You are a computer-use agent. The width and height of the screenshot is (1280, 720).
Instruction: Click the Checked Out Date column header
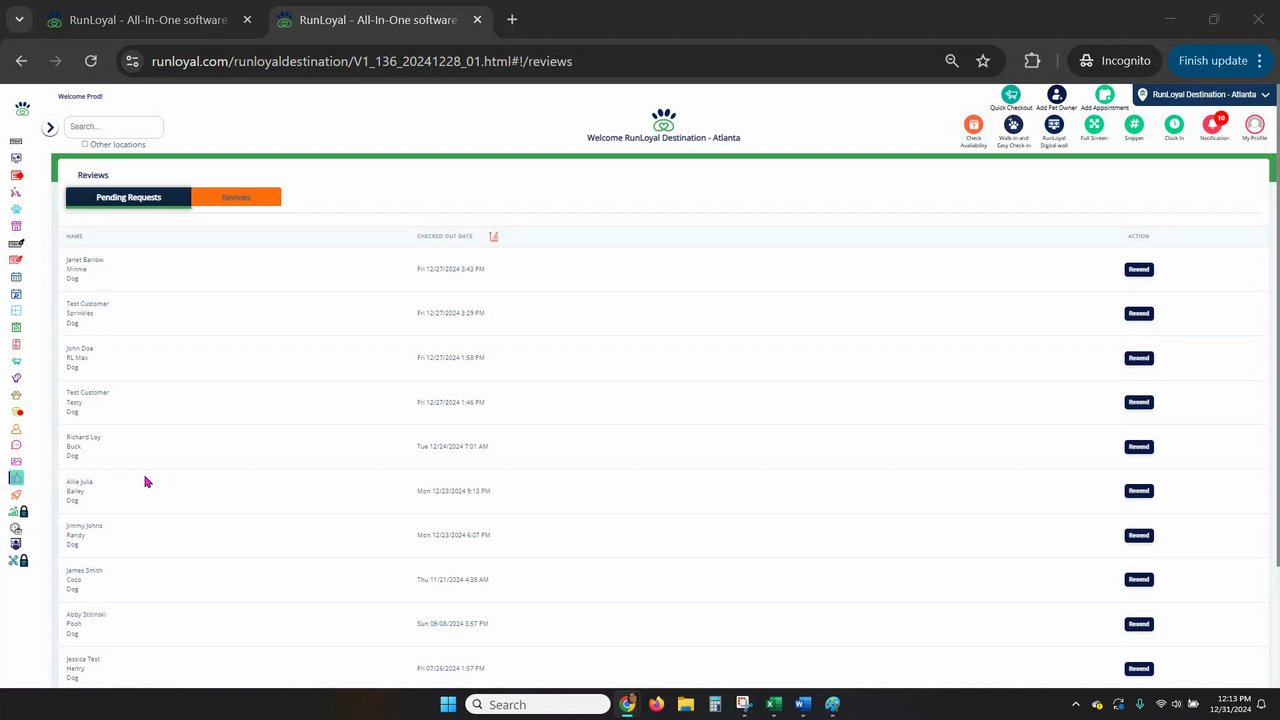(x=445, y=236)
